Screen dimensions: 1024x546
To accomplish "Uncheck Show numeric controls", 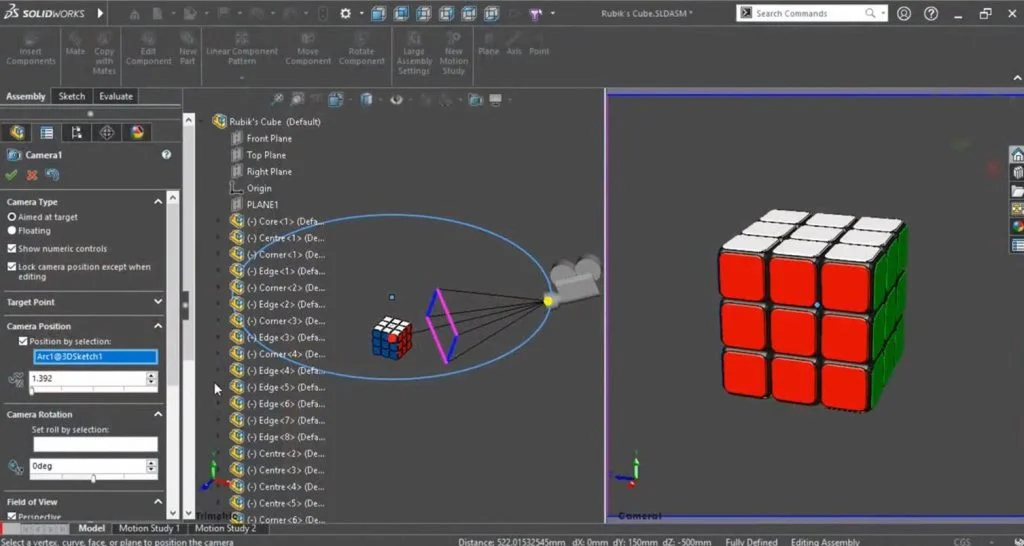I will tap(12, 248).
